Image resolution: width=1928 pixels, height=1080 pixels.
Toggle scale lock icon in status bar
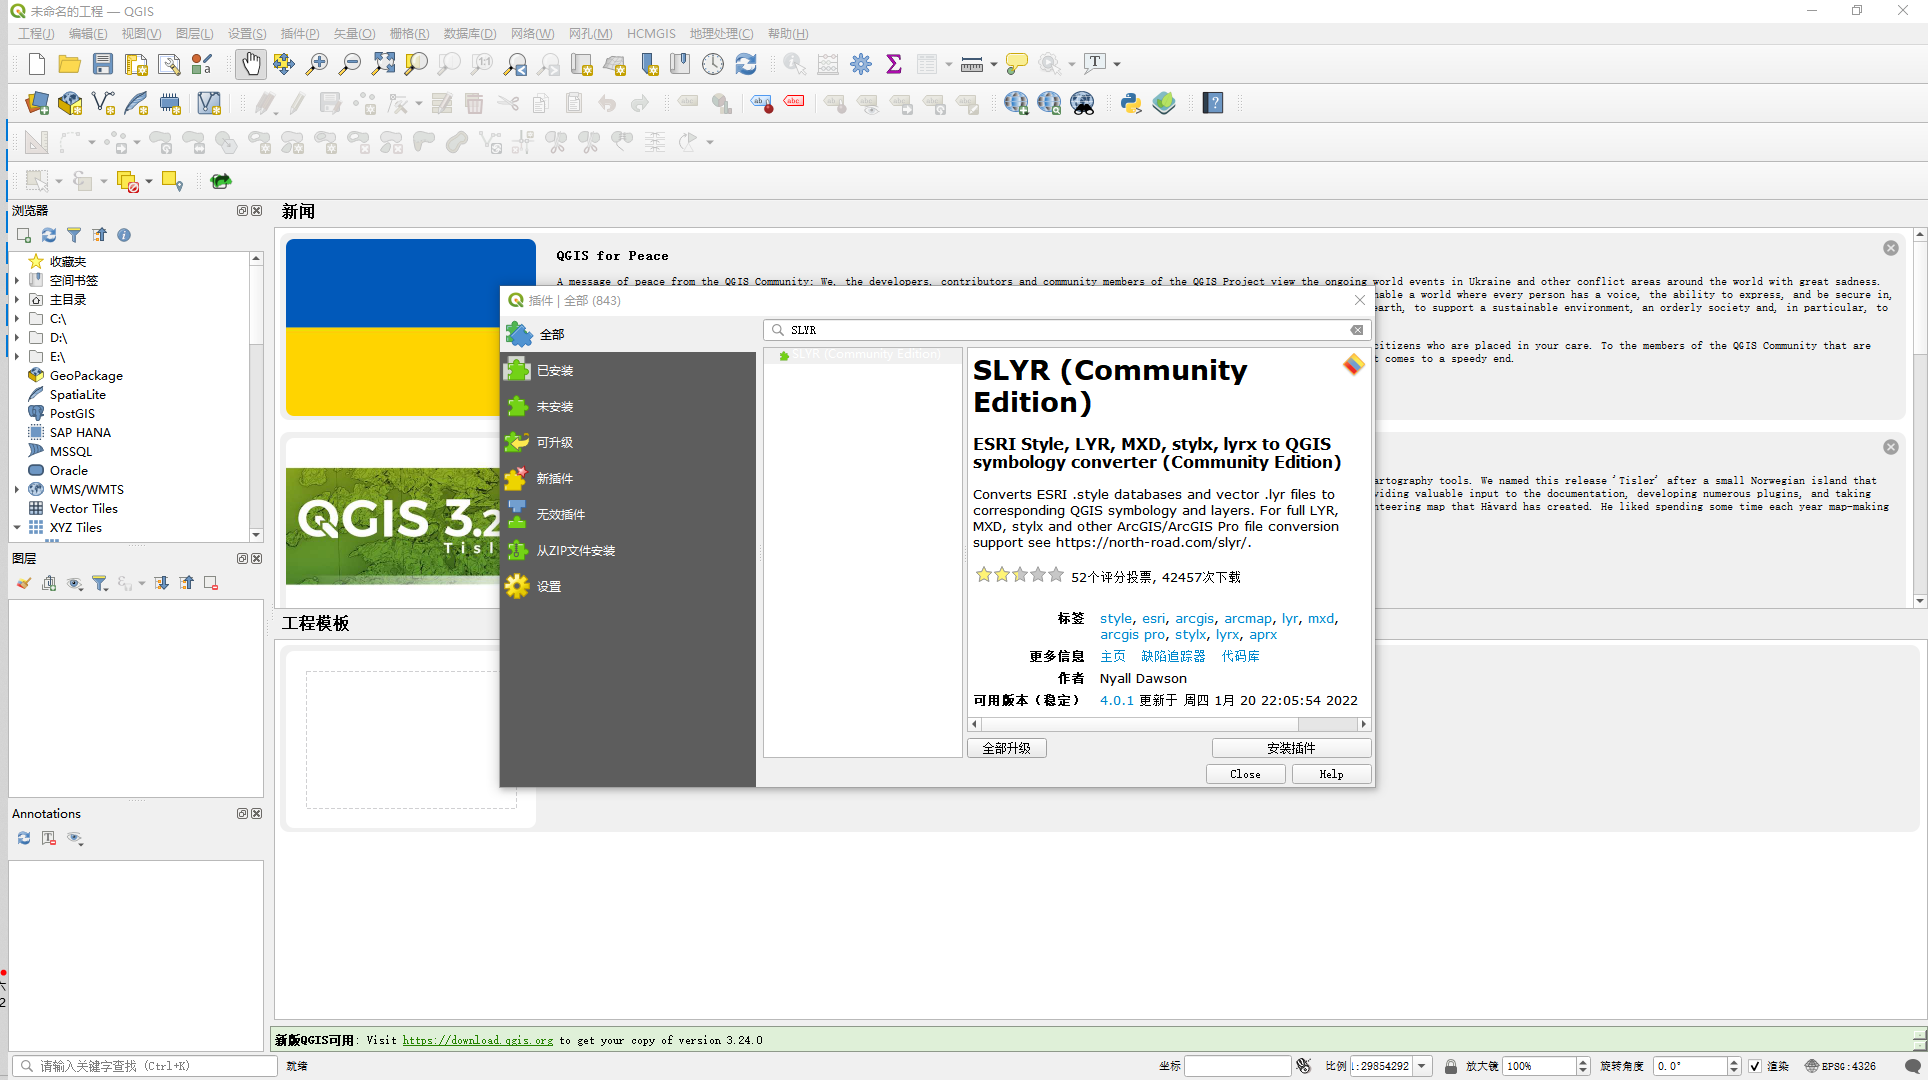coord(1451,1066)
